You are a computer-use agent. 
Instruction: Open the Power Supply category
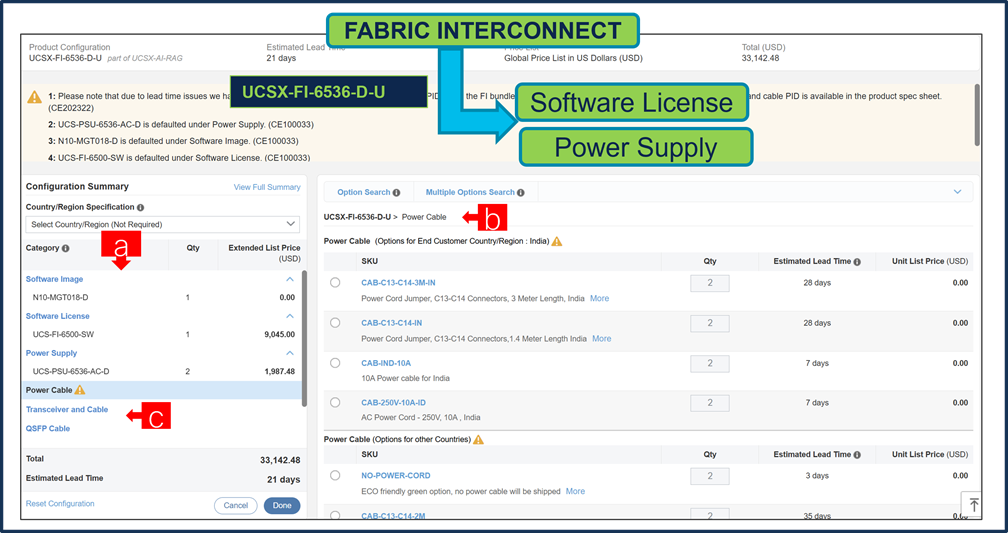51,353
